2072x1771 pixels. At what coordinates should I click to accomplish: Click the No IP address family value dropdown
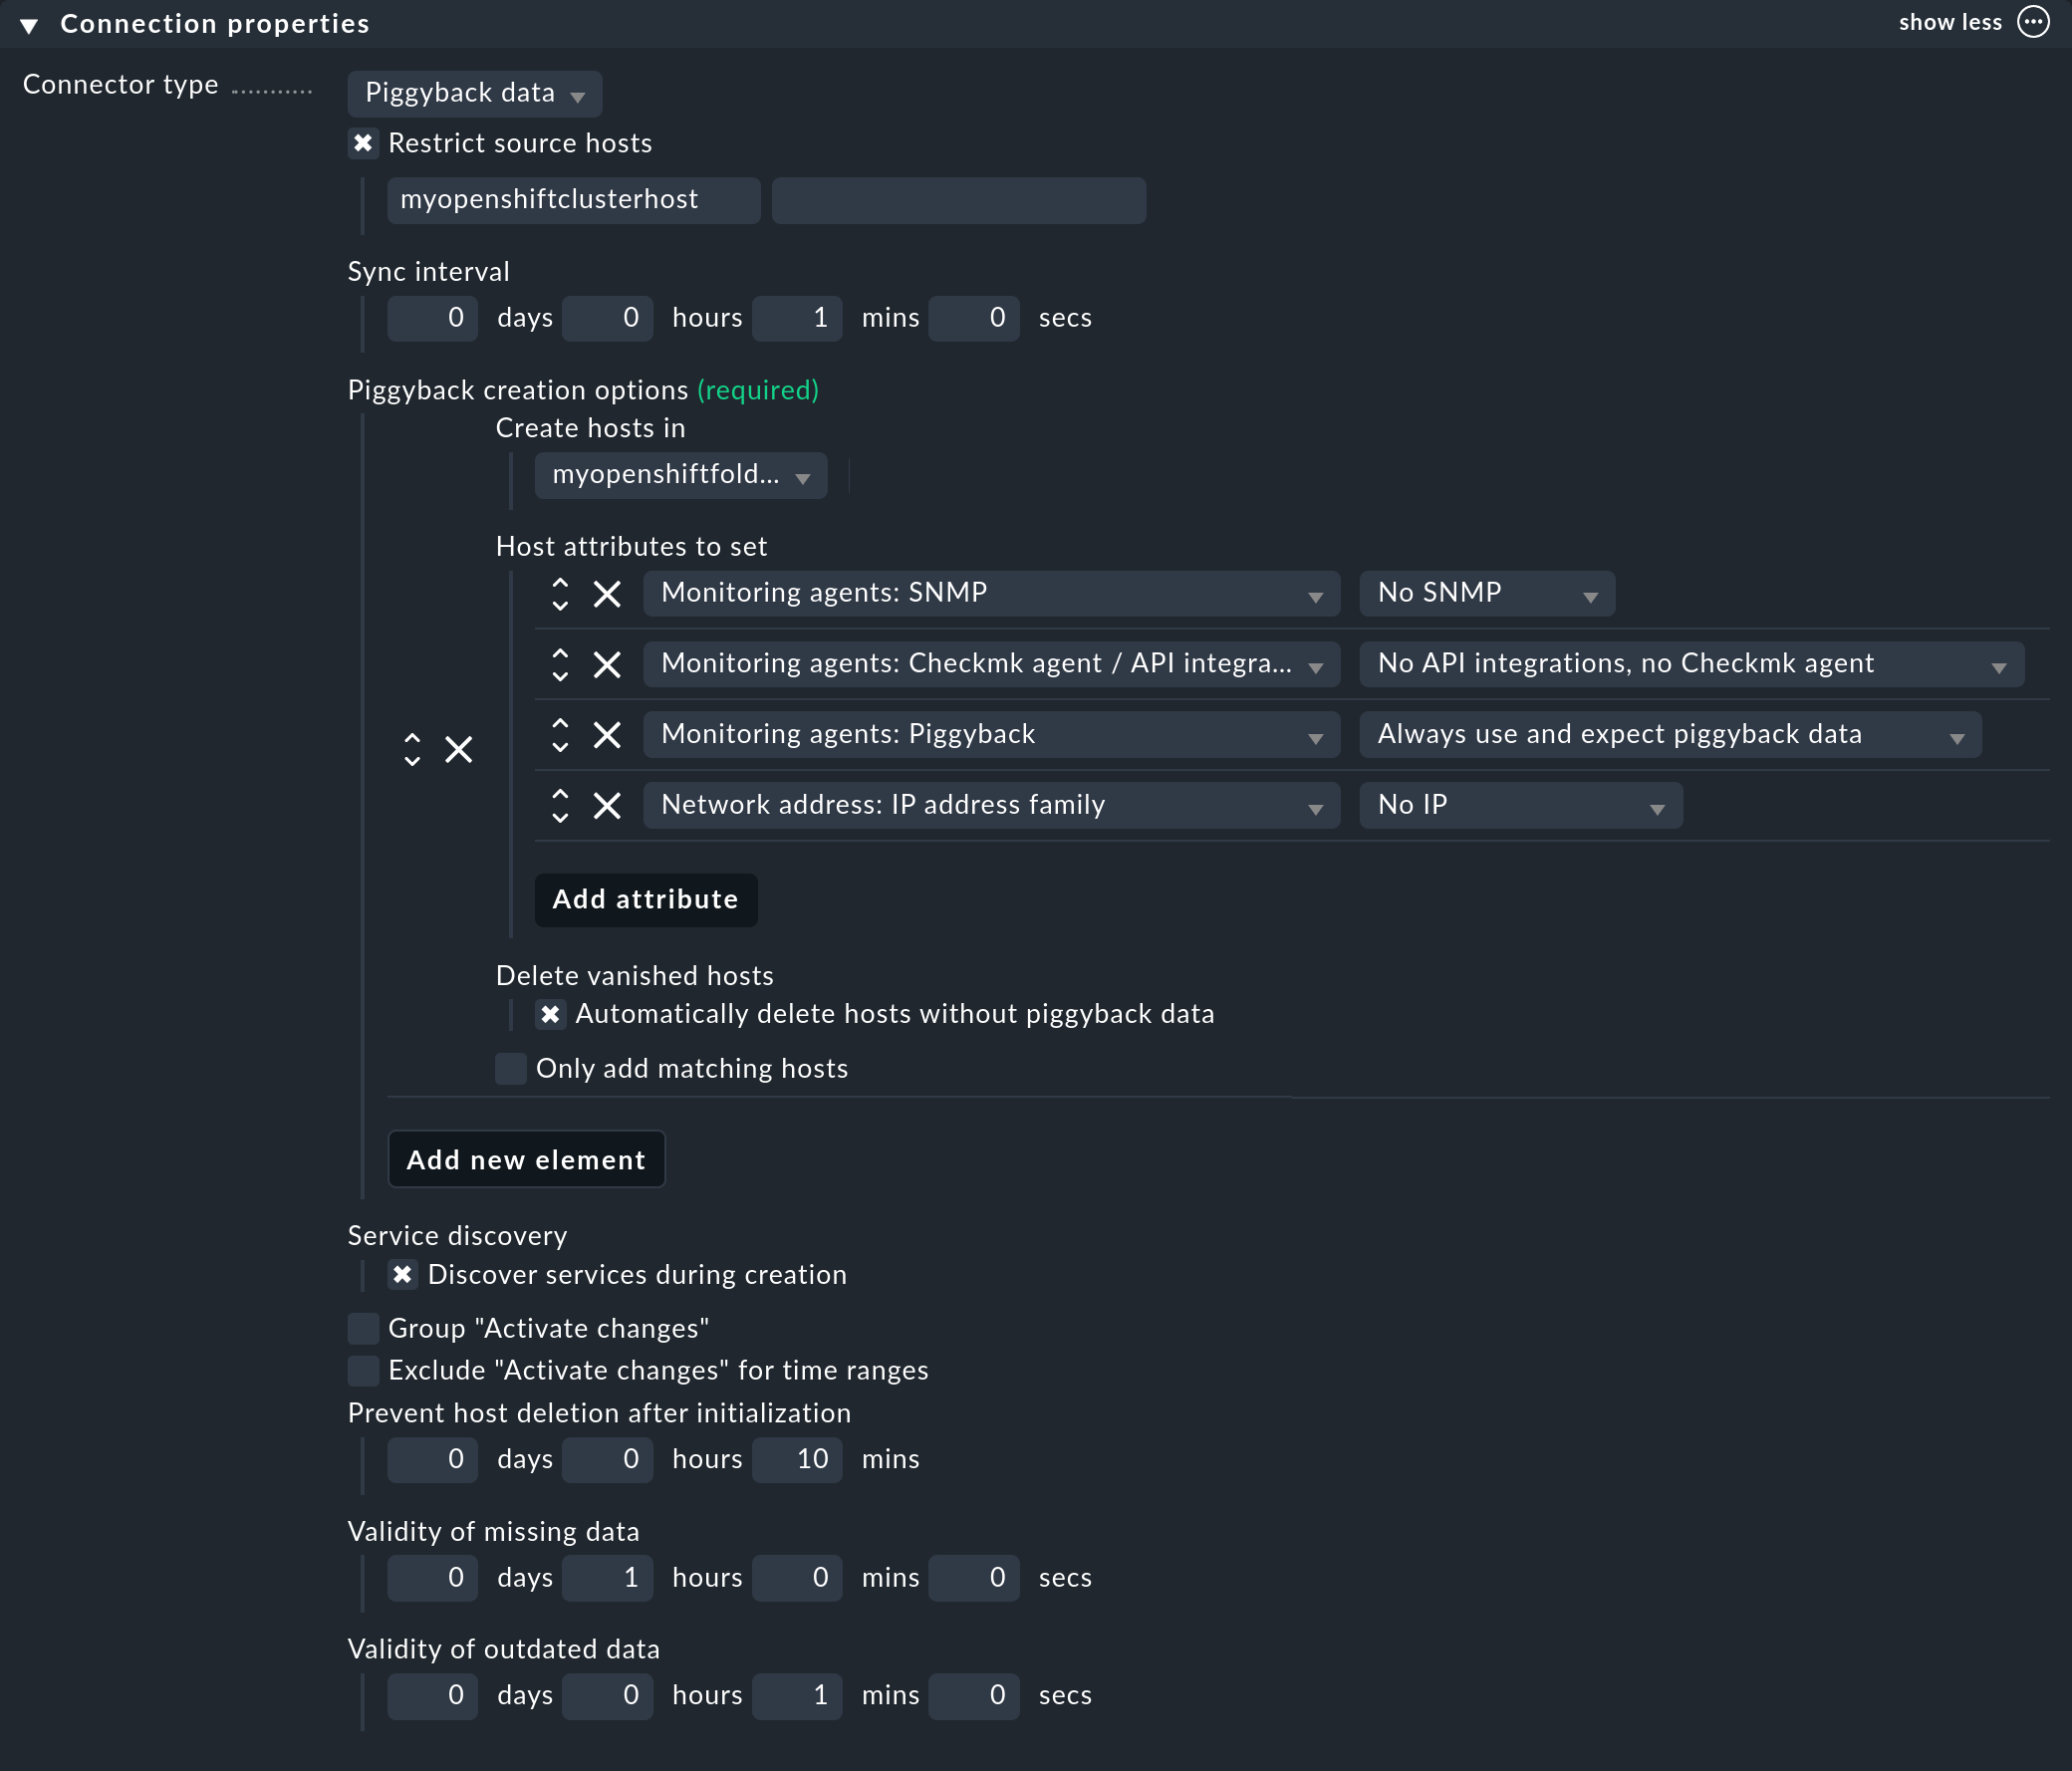(1520, 805)
